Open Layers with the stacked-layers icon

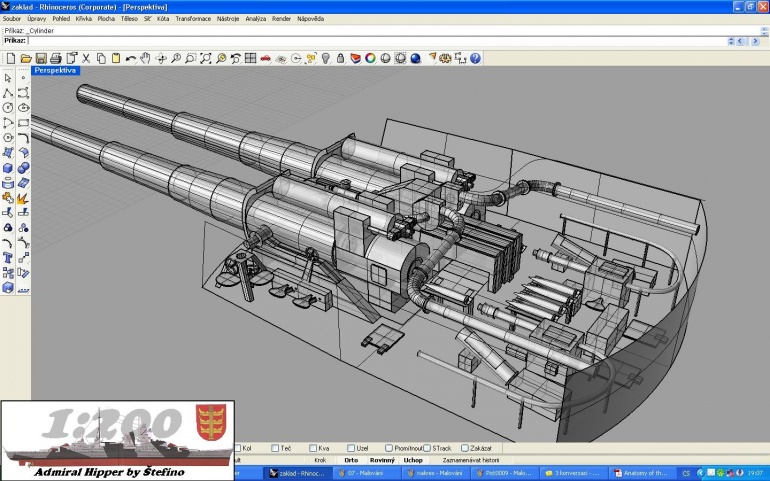click(x=356, y=58)
